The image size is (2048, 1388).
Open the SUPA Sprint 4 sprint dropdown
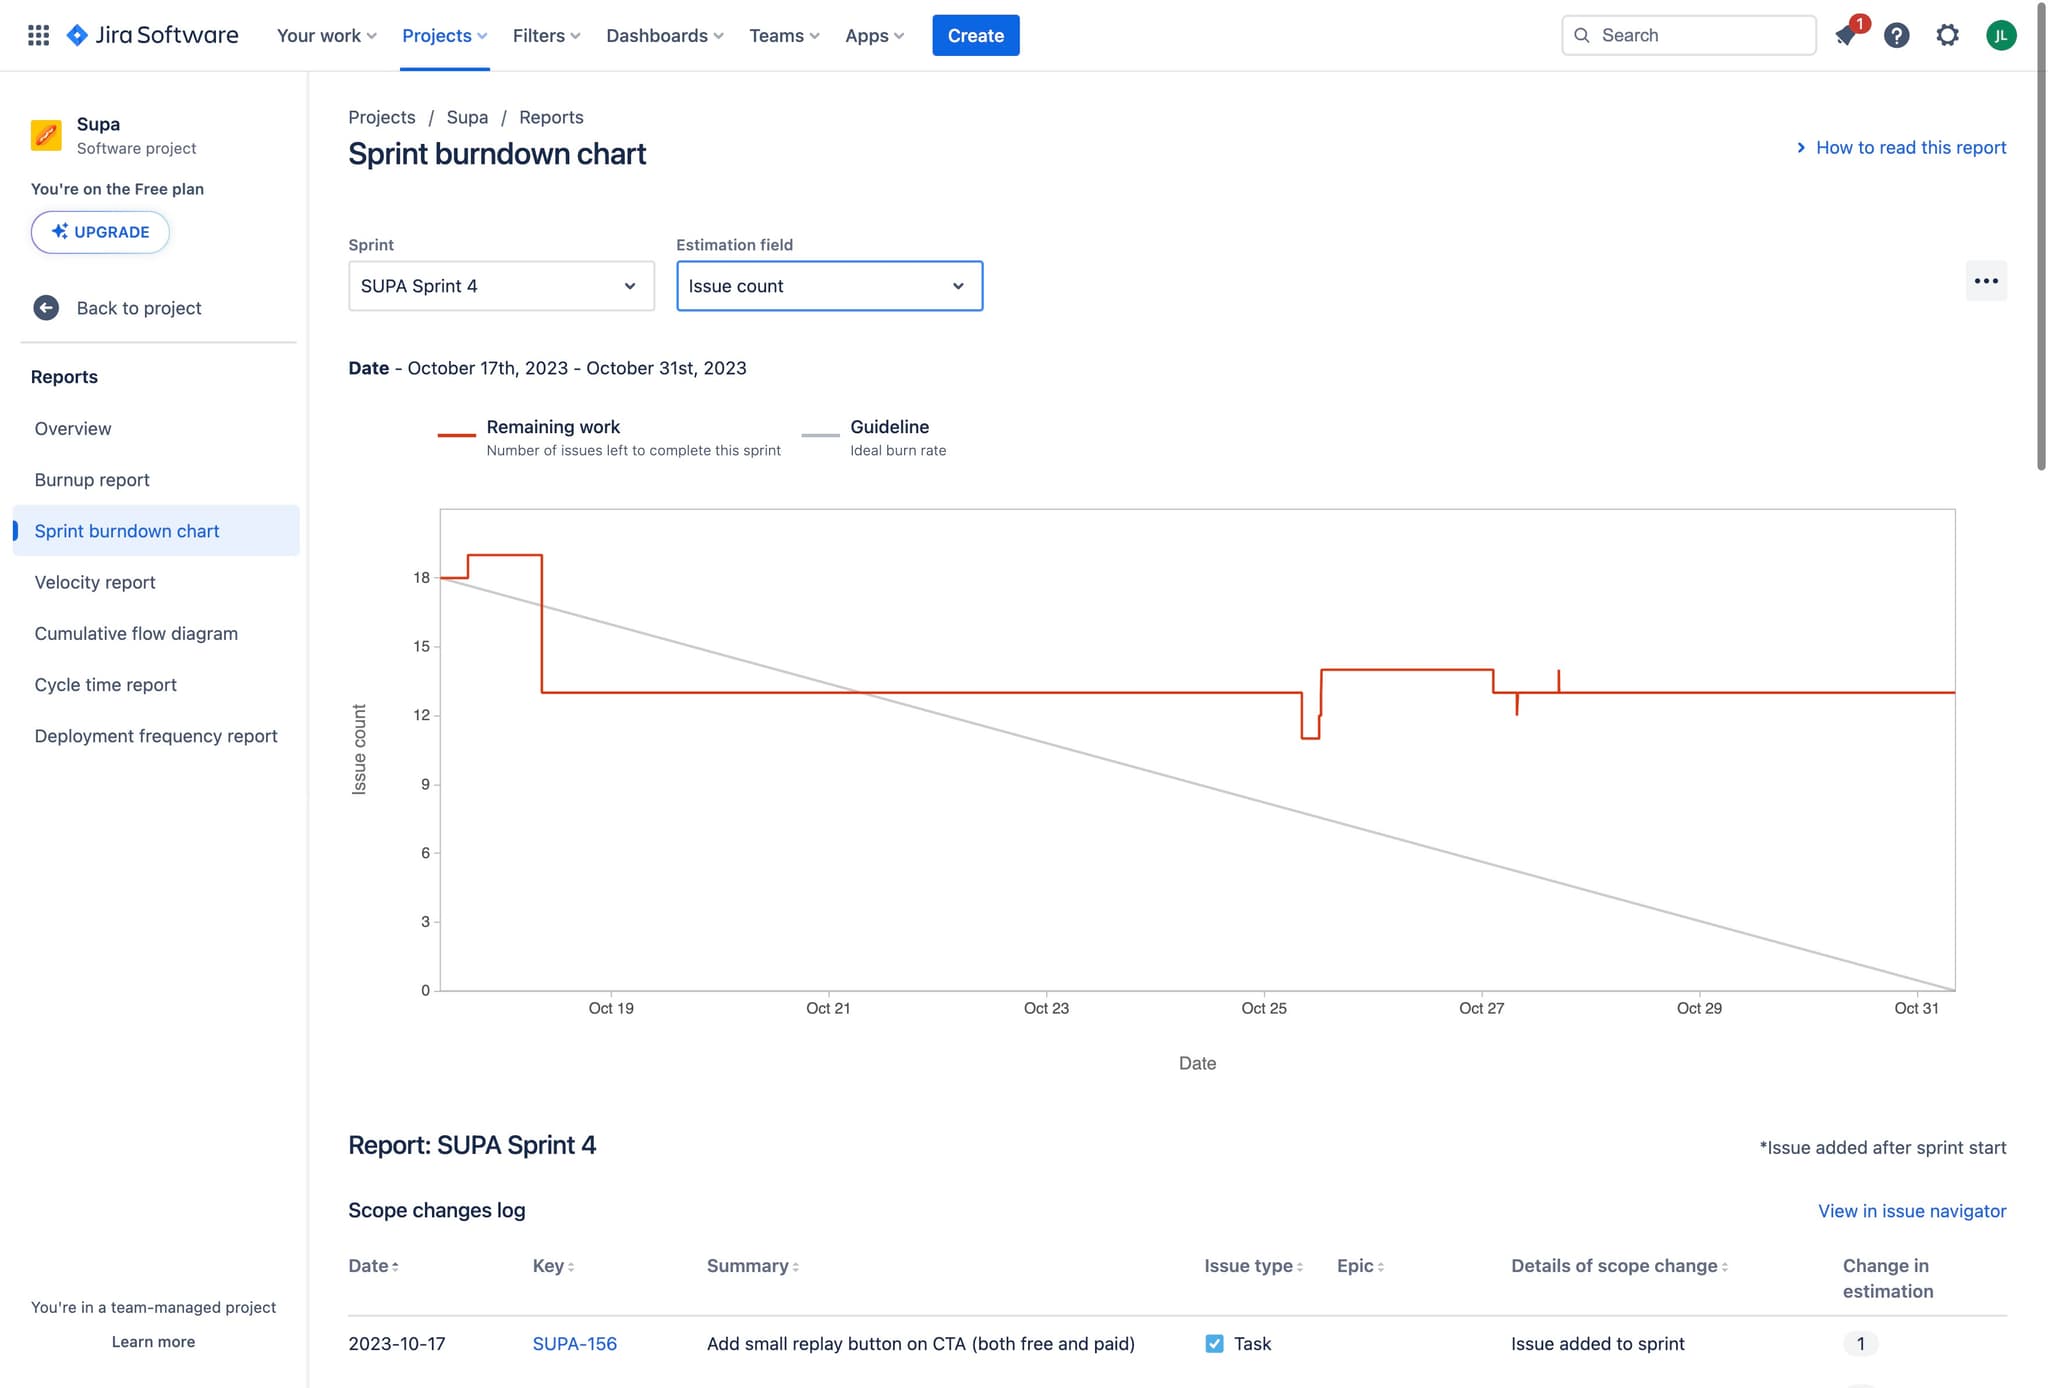coord(501,286)
